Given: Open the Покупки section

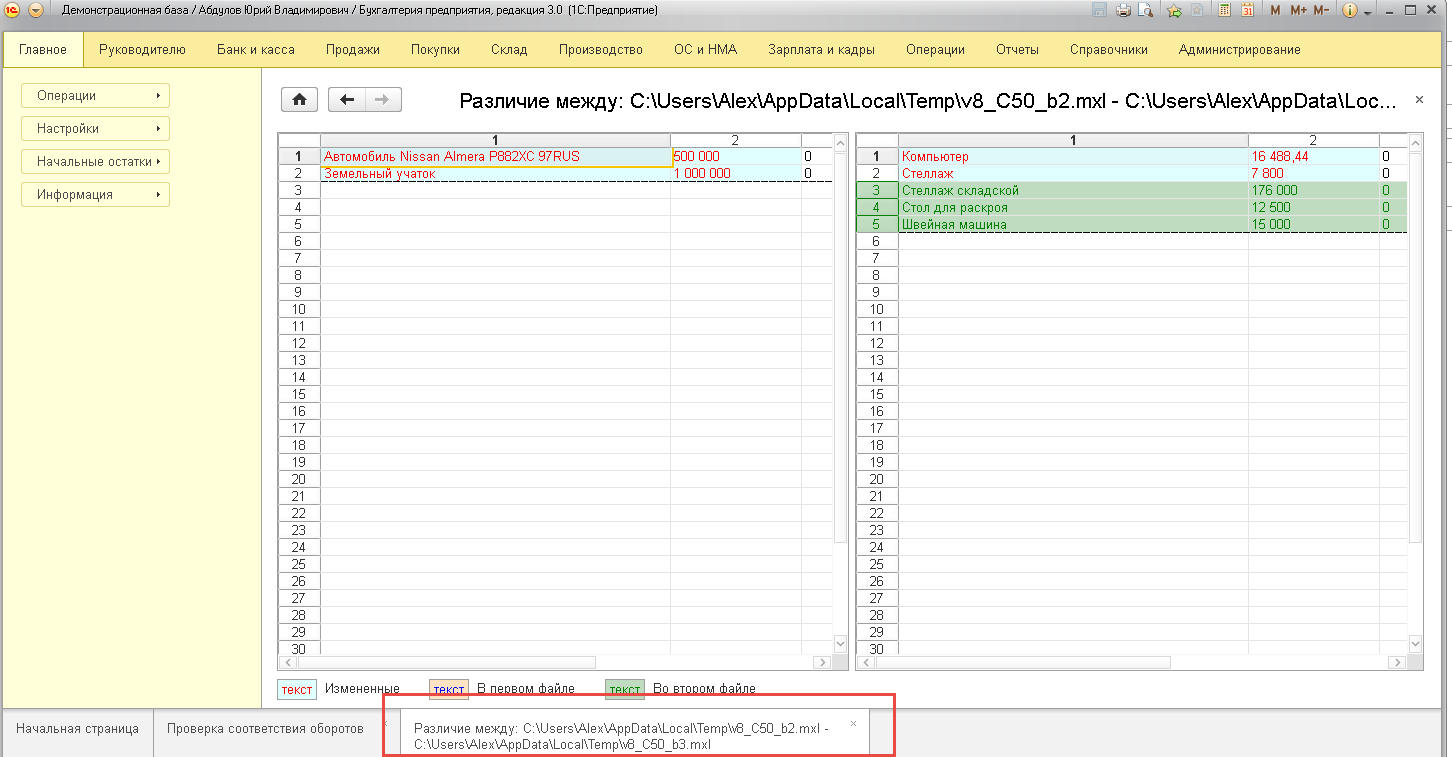Looking at the screenshot, I should 435,49.
